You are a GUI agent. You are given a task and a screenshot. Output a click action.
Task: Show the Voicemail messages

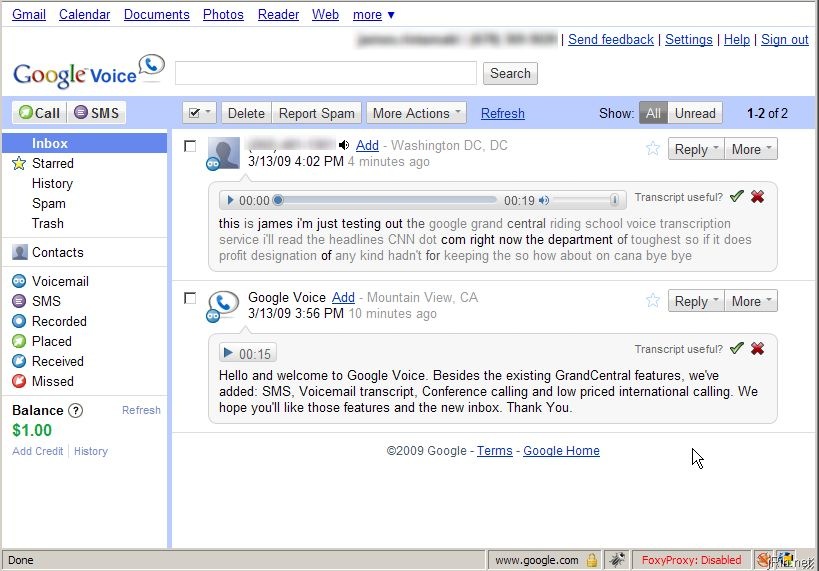(60, 281)
